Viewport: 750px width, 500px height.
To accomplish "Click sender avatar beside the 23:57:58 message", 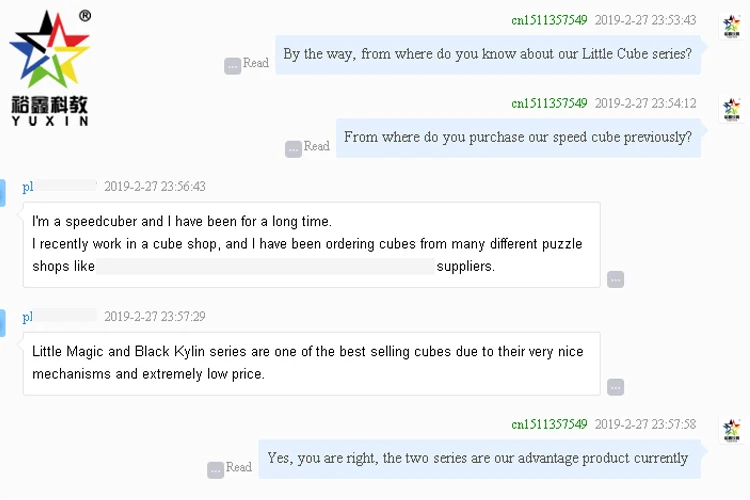I will tap(731, 430).
